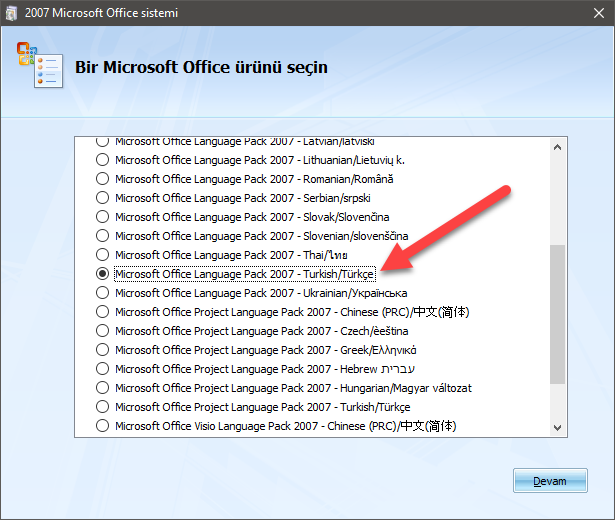The width and height of the screenshot is (615, 520).
Task: Choose Slovenian/slovenščina language pack radio
Action: (x=102, y=236)
